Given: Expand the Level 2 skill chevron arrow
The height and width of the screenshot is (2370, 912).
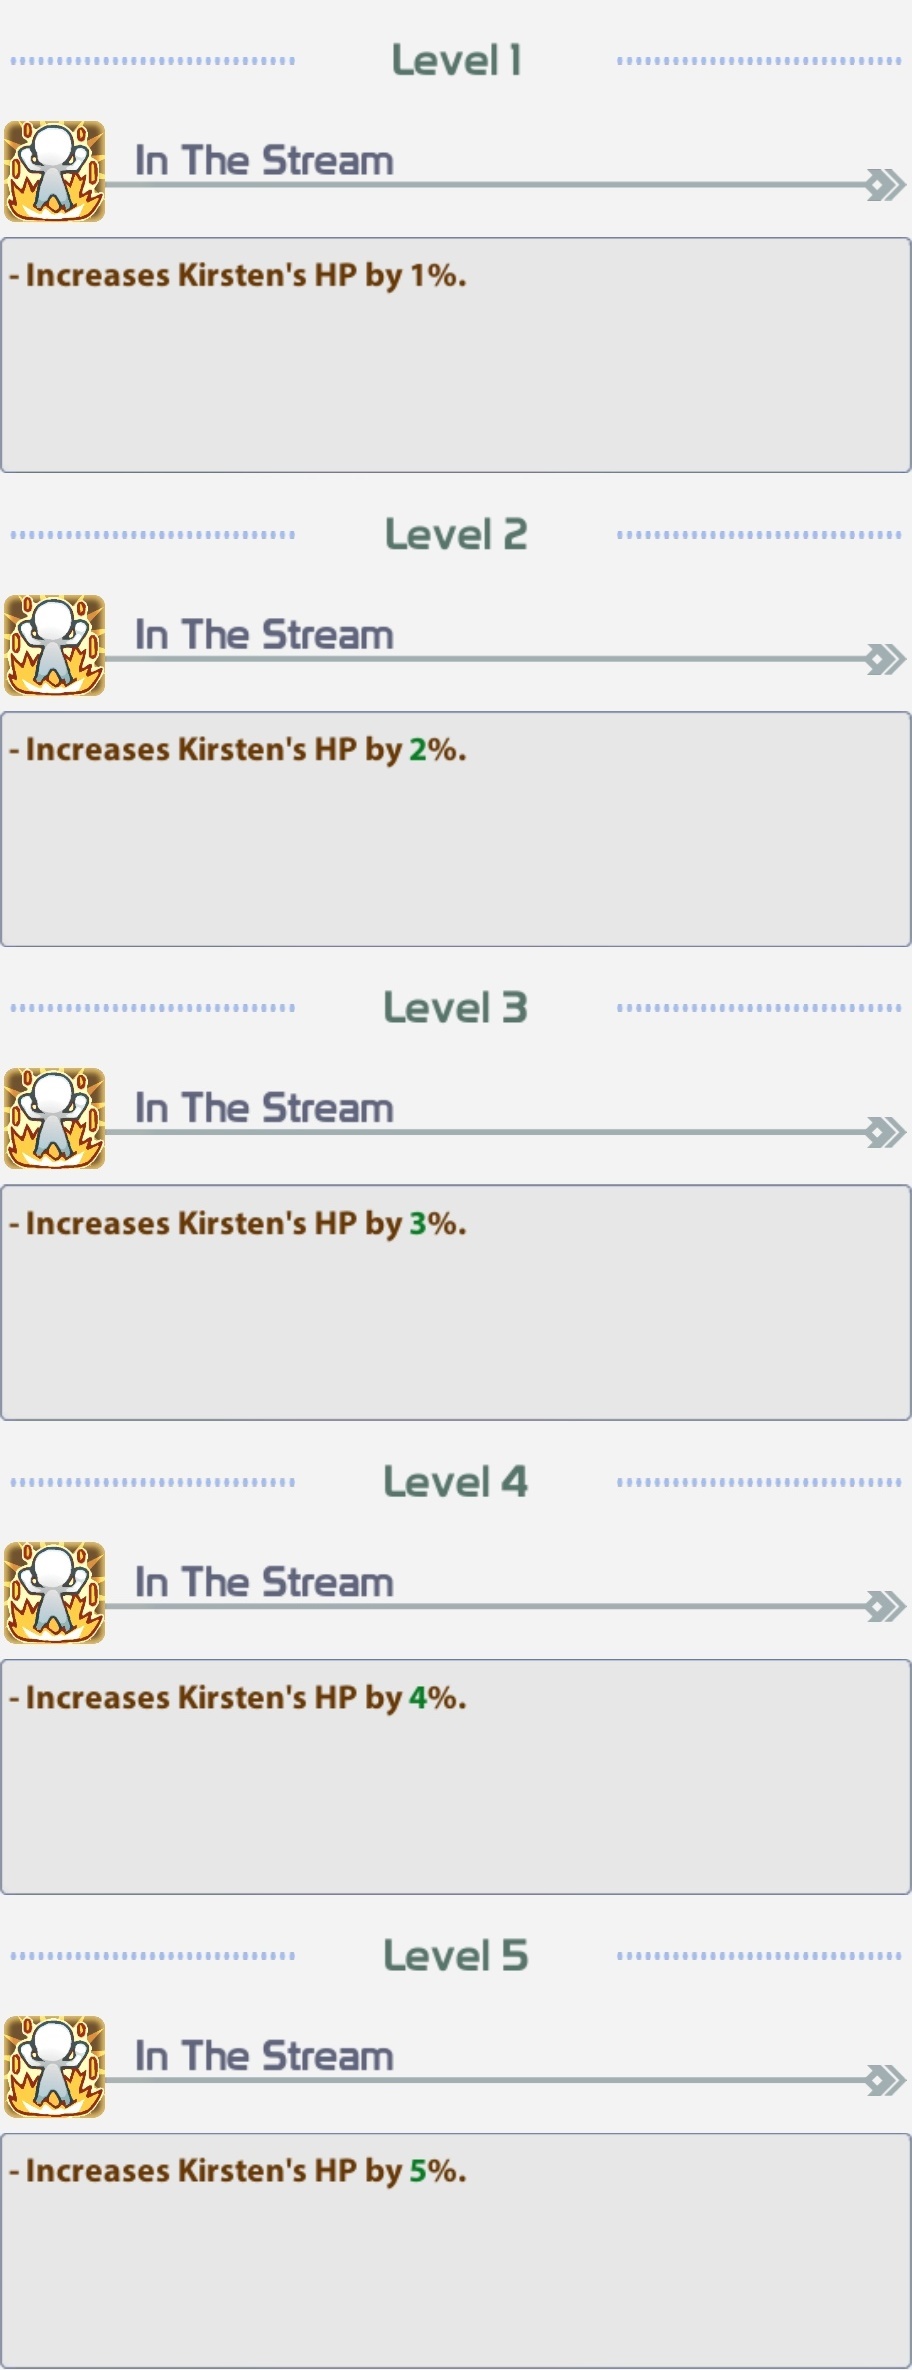Looking at the screenshot, I should tap(886, 659).
